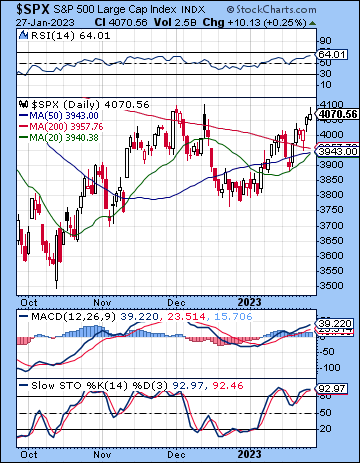The image size is (360, 463).
Task: Click the 30 level on RSI axis
Action: pyautogui.click(x=325, y=74)
